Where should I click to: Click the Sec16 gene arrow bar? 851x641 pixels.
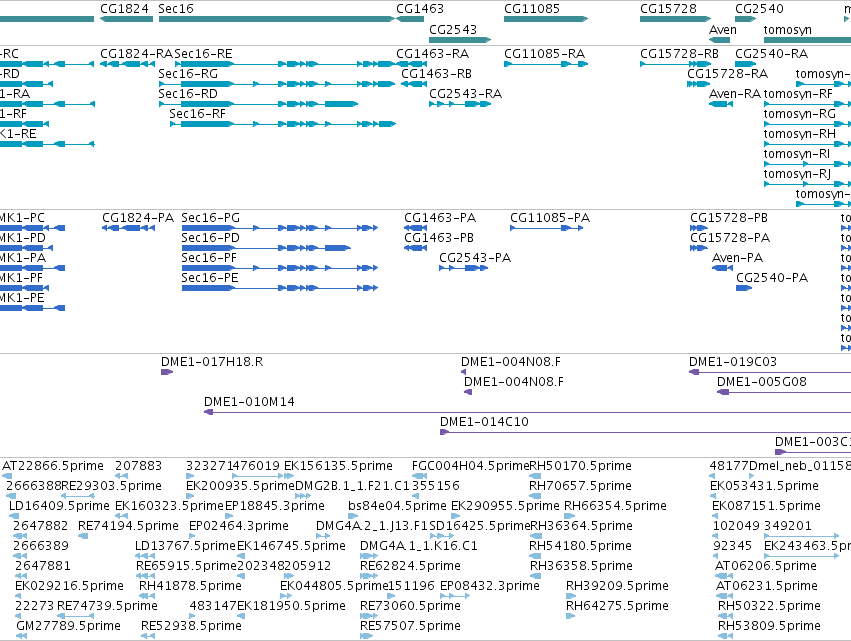277,19
